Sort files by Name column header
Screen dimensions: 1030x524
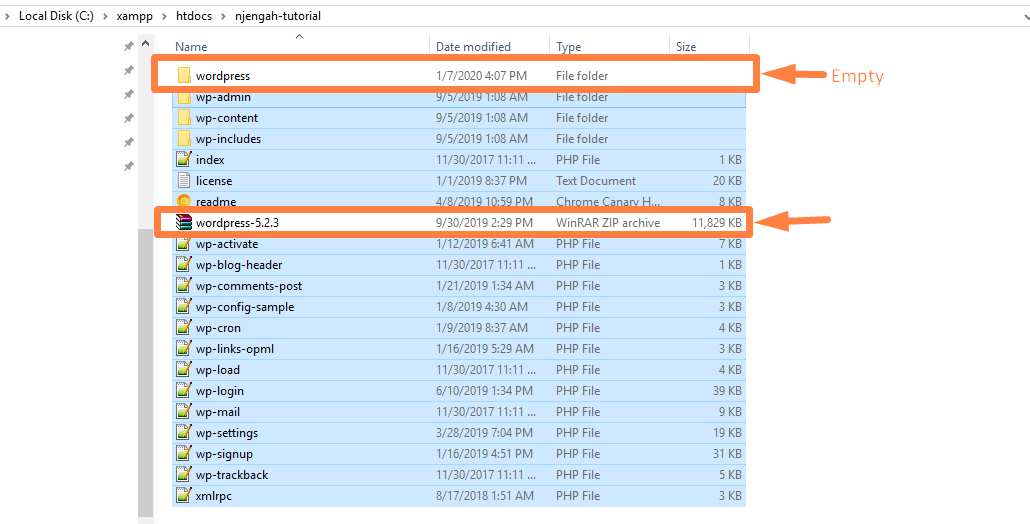(x=191, y=47)
